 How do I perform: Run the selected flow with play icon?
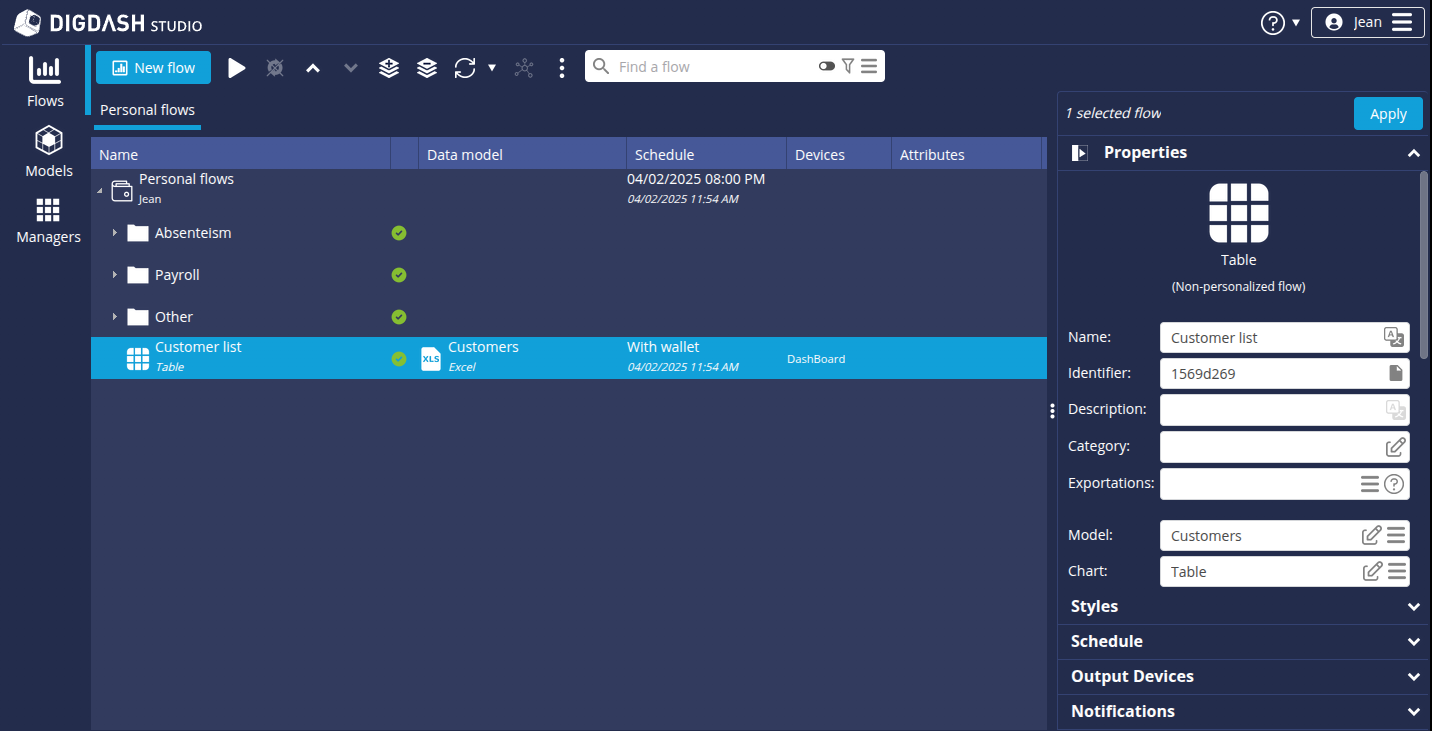pyautogui.click(x=237, y=68)
